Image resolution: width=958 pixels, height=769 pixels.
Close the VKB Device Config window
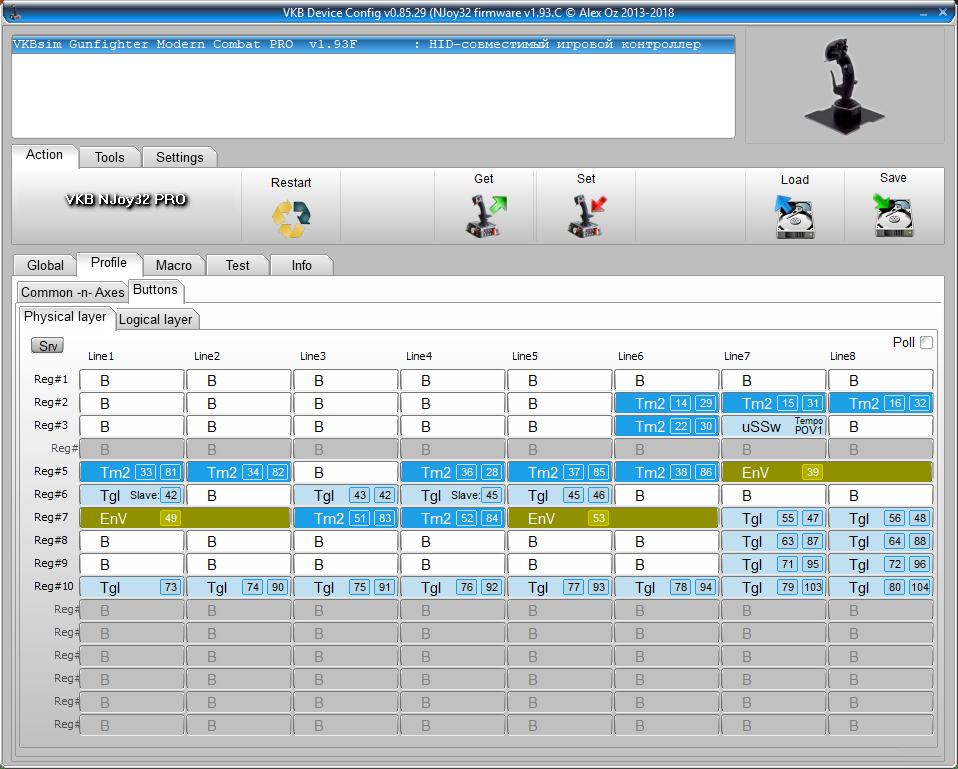tap(943, 12)
